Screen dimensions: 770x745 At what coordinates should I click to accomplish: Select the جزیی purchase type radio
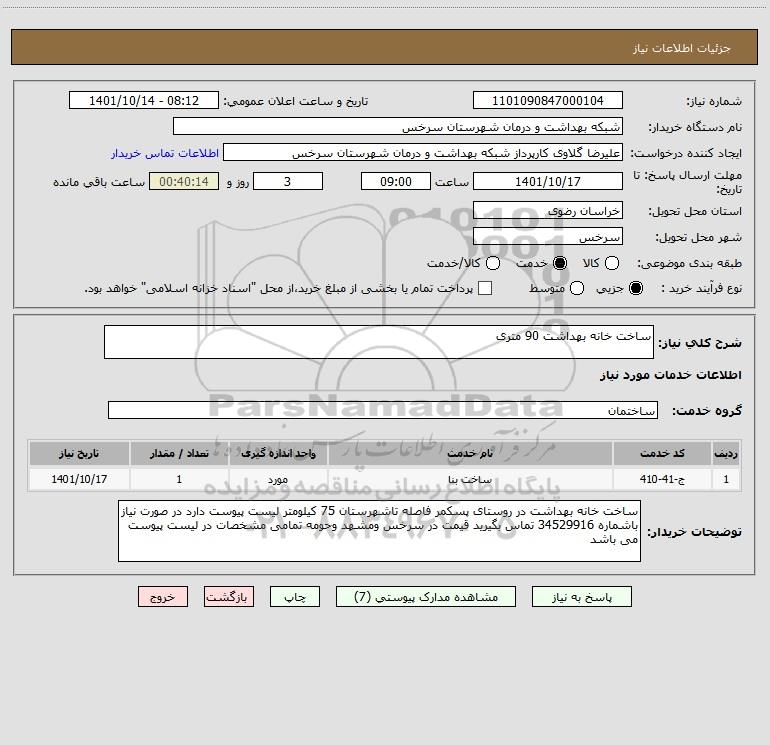[x=635, y=288]
